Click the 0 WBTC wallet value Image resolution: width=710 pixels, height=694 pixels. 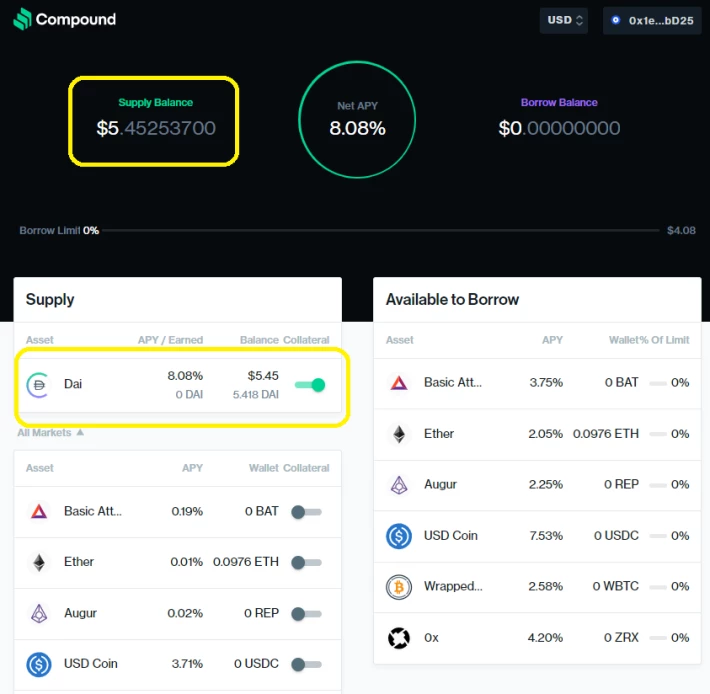pyautogui.click(x=616, y=586)
